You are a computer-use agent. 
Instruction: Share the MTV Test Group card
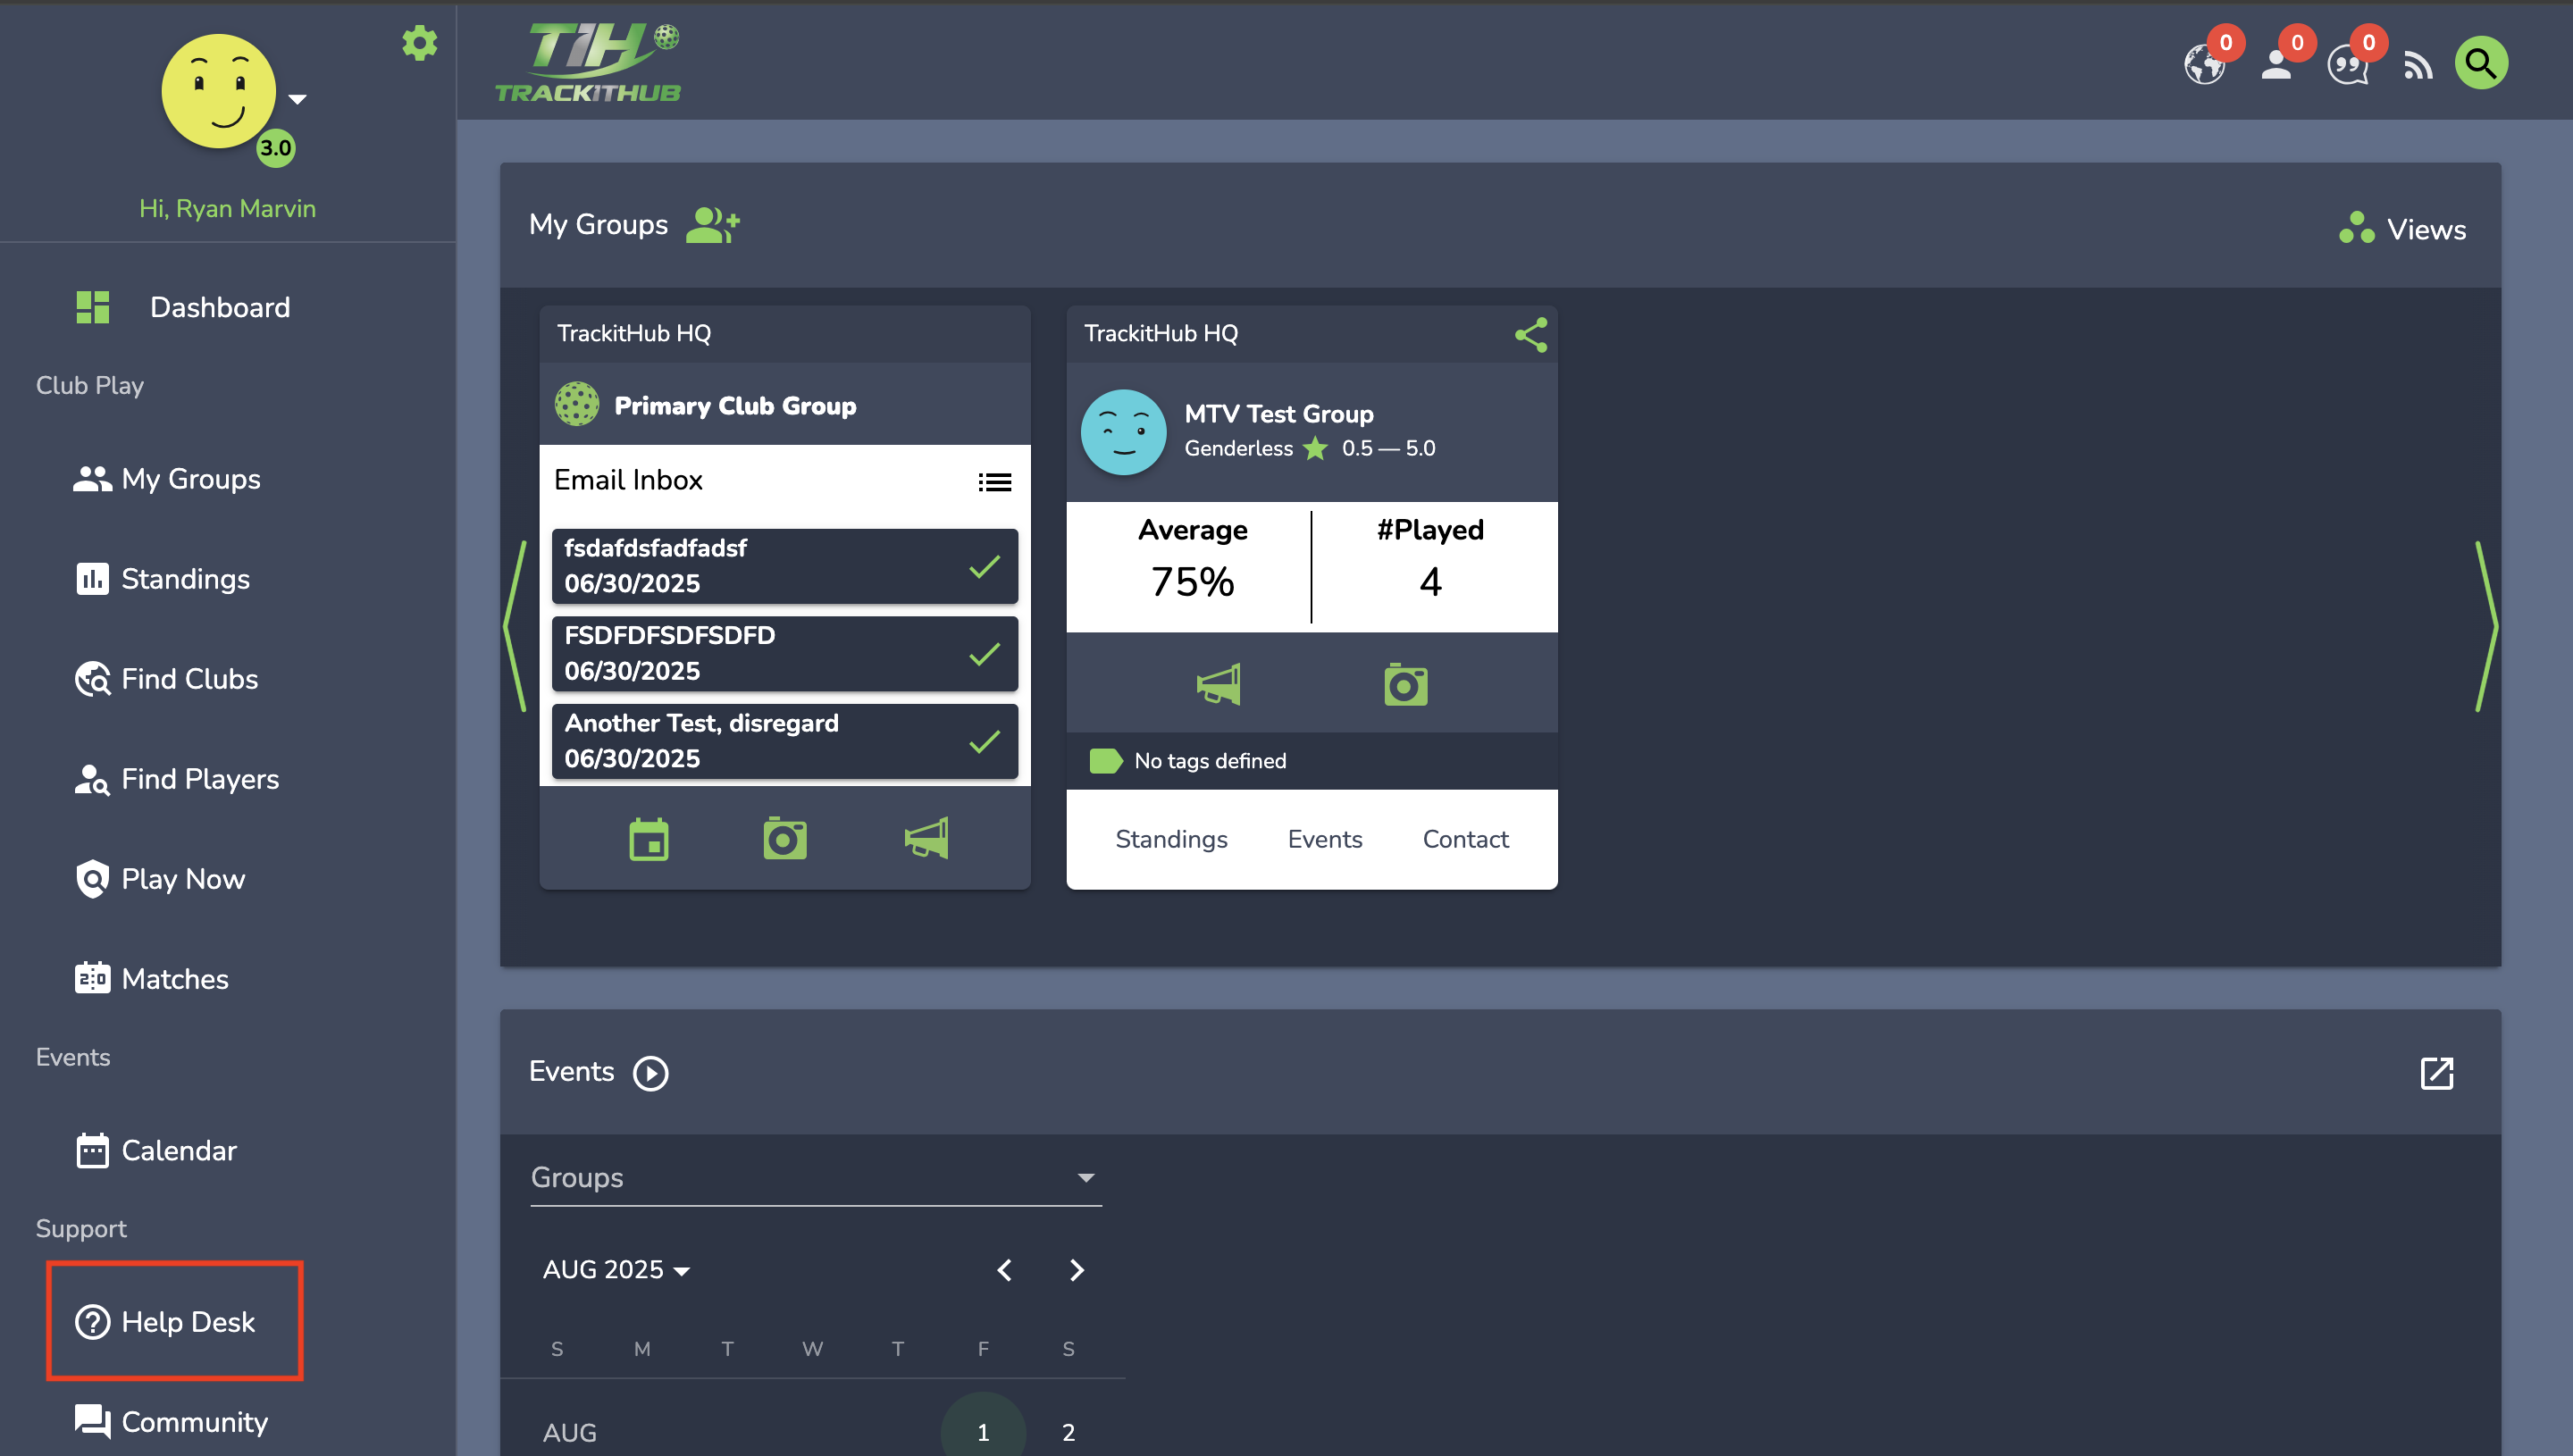coord(1530,334)
